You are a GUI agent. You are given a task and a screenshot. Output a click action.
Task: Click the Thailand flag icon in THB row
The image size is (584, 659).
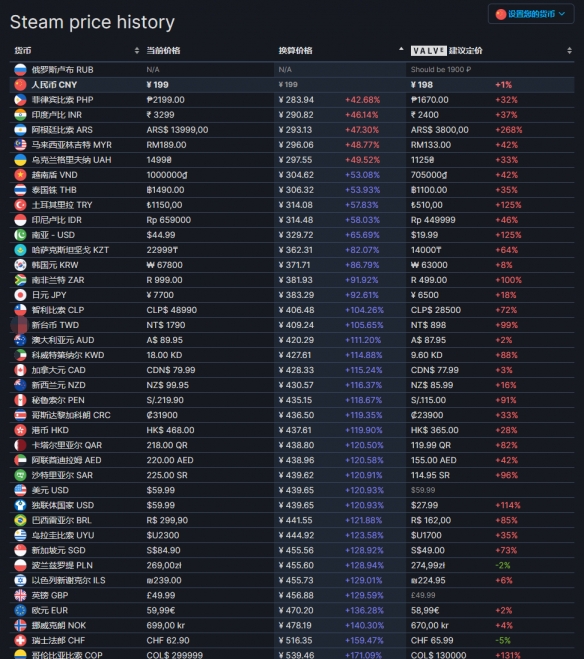pos(20,190)
